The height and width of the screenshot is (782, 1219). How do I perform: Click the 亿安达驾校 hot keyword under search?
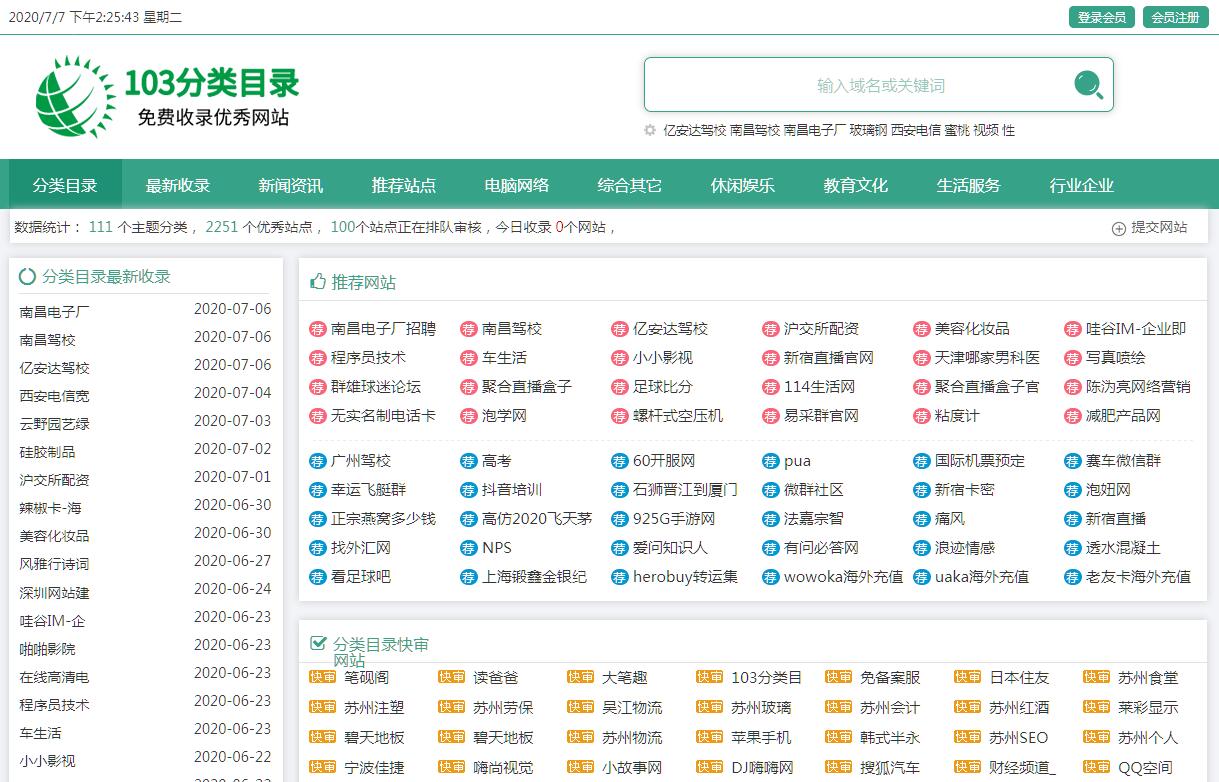[694, 130]
